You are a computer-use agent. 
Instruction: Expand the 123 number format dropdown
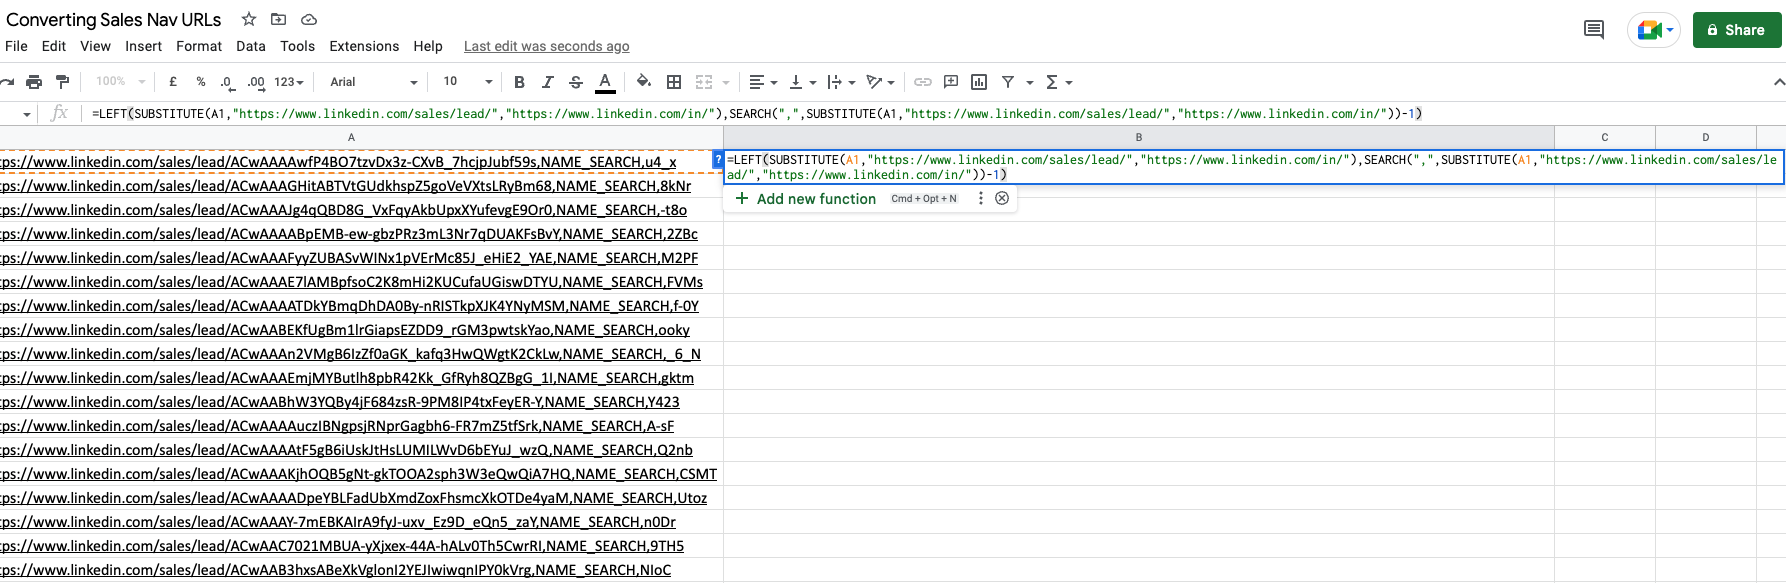point(289,82)
